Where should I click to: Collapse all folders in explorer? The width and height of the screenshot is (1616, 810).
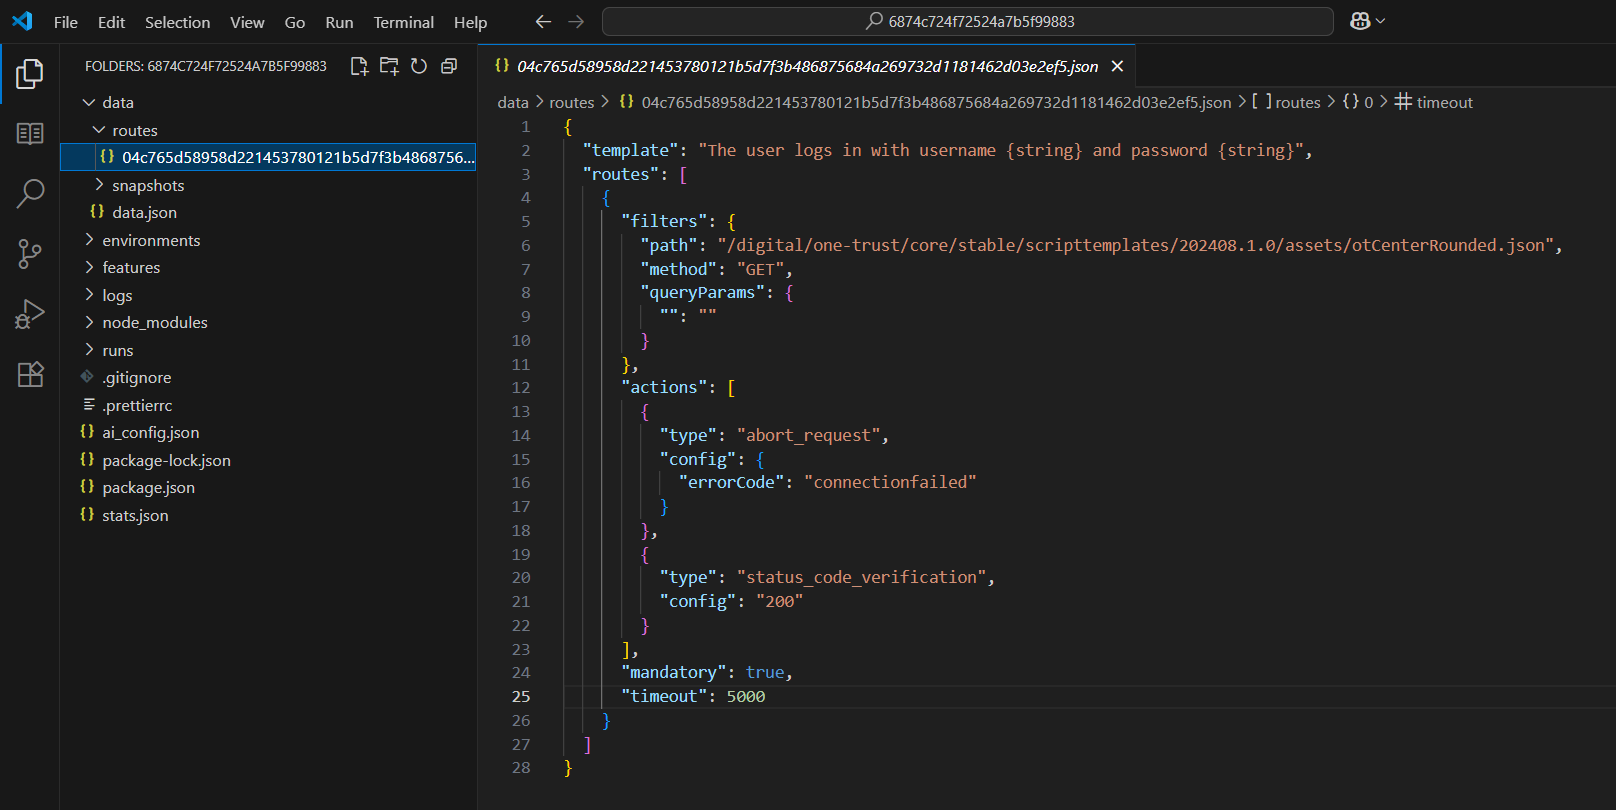[x=449, y=66]
